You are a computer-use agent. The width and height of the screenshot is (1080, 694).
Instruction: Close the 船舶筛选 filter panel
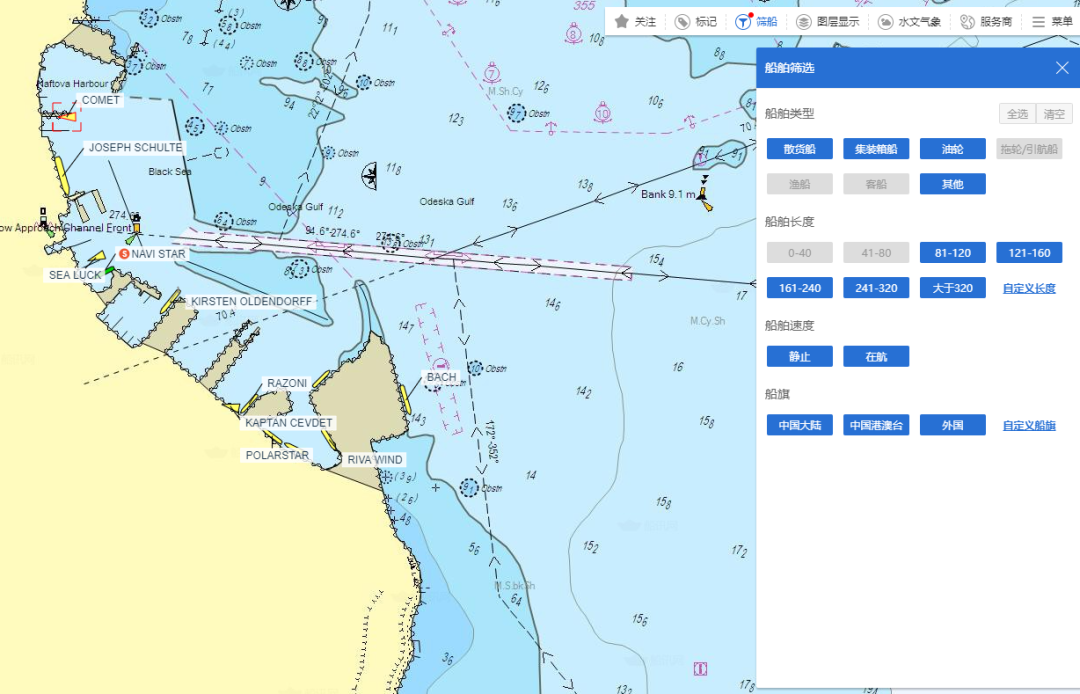(x=1062, y=68)
